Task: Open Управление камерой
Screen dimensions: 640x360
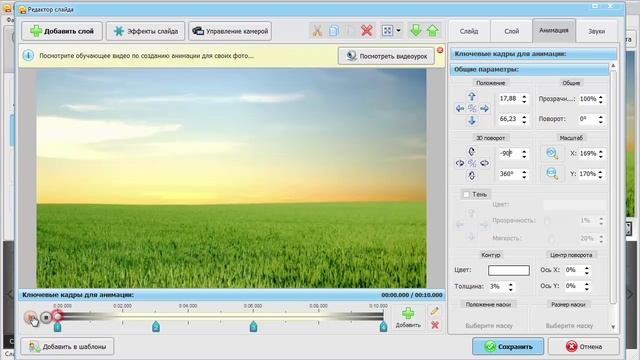Action: click(230, 31)
